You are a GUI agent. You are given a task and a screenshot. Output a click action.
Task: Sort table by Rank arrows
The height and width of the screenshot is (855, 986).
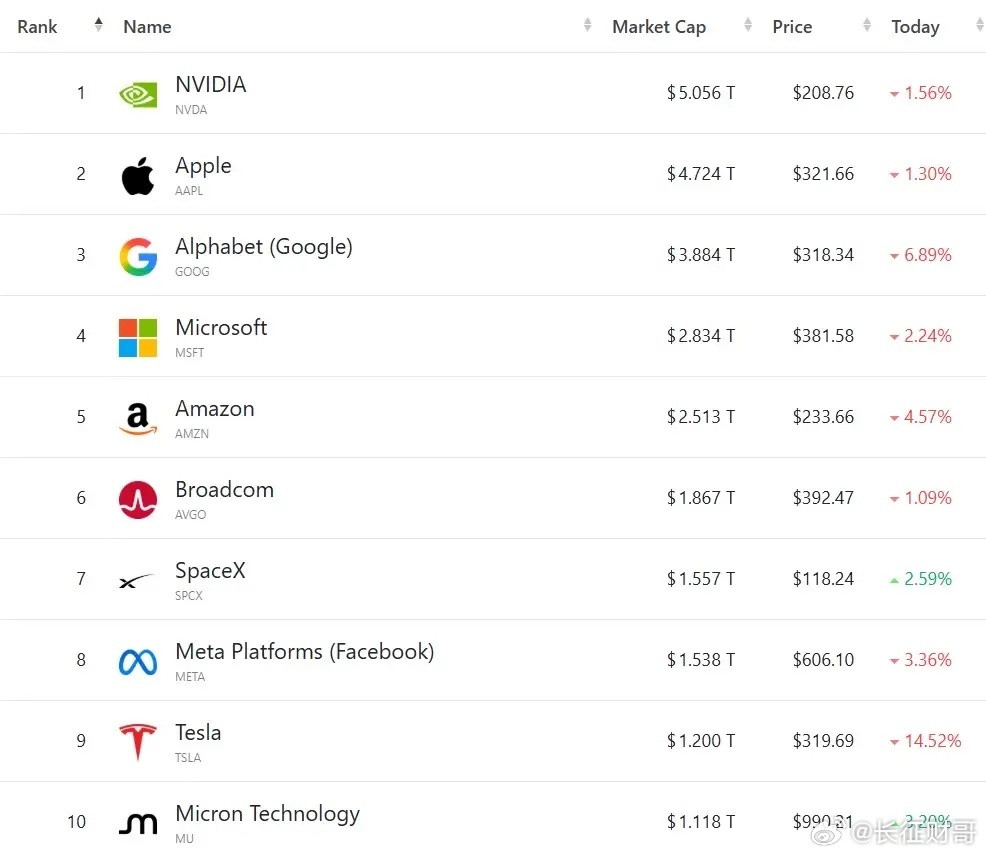point(98,25)
